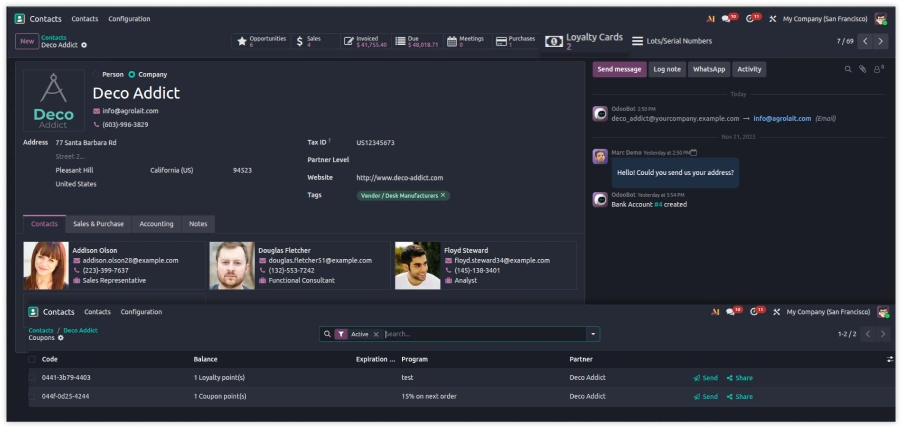Select the Person radio button

click(x=97, y=74)
